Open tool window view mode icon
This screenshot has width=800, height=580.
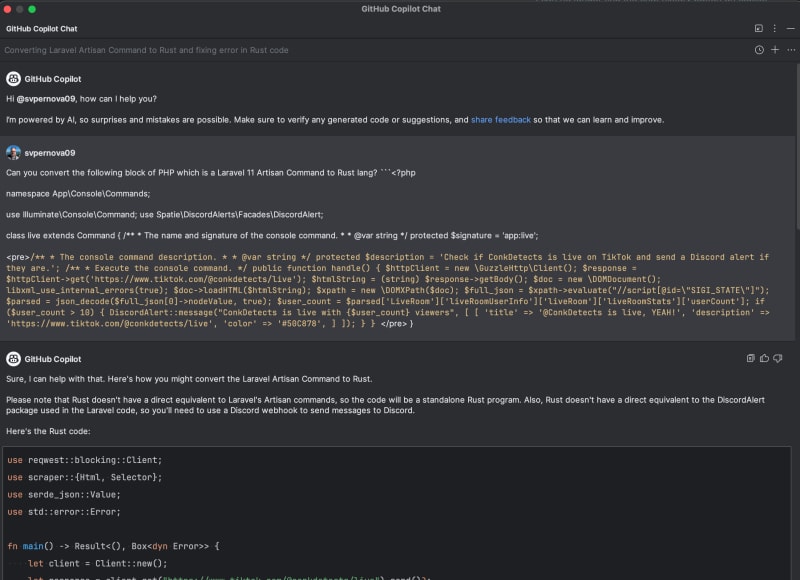click(x=759, y=29)
